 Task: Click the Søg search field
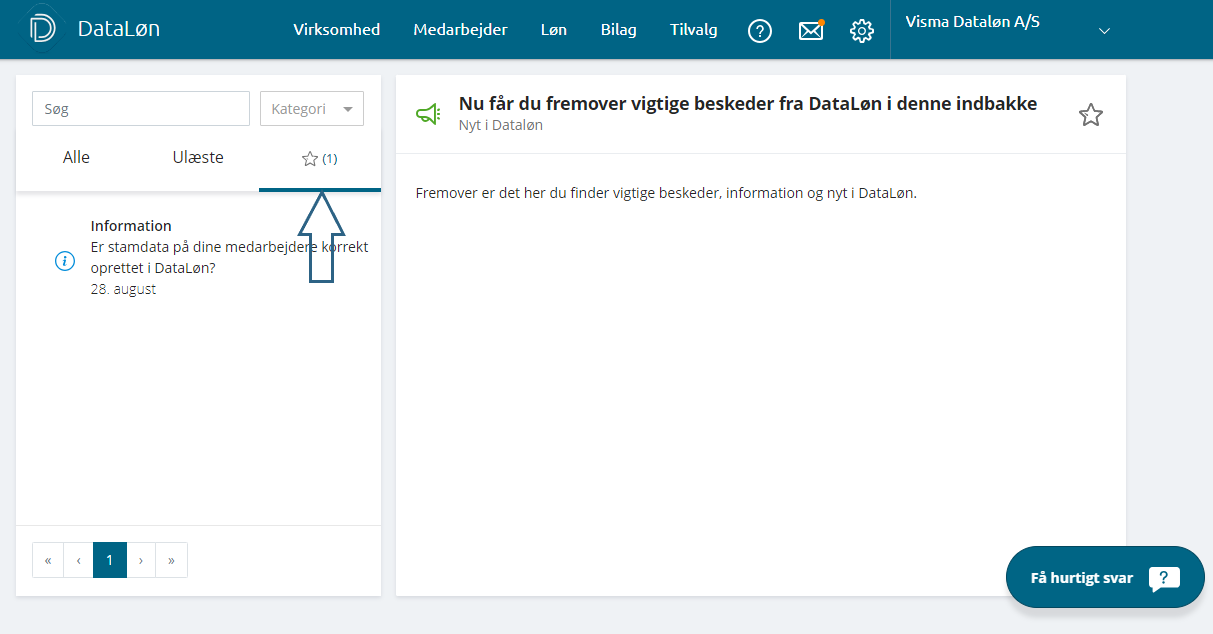(x=141, y=109)
